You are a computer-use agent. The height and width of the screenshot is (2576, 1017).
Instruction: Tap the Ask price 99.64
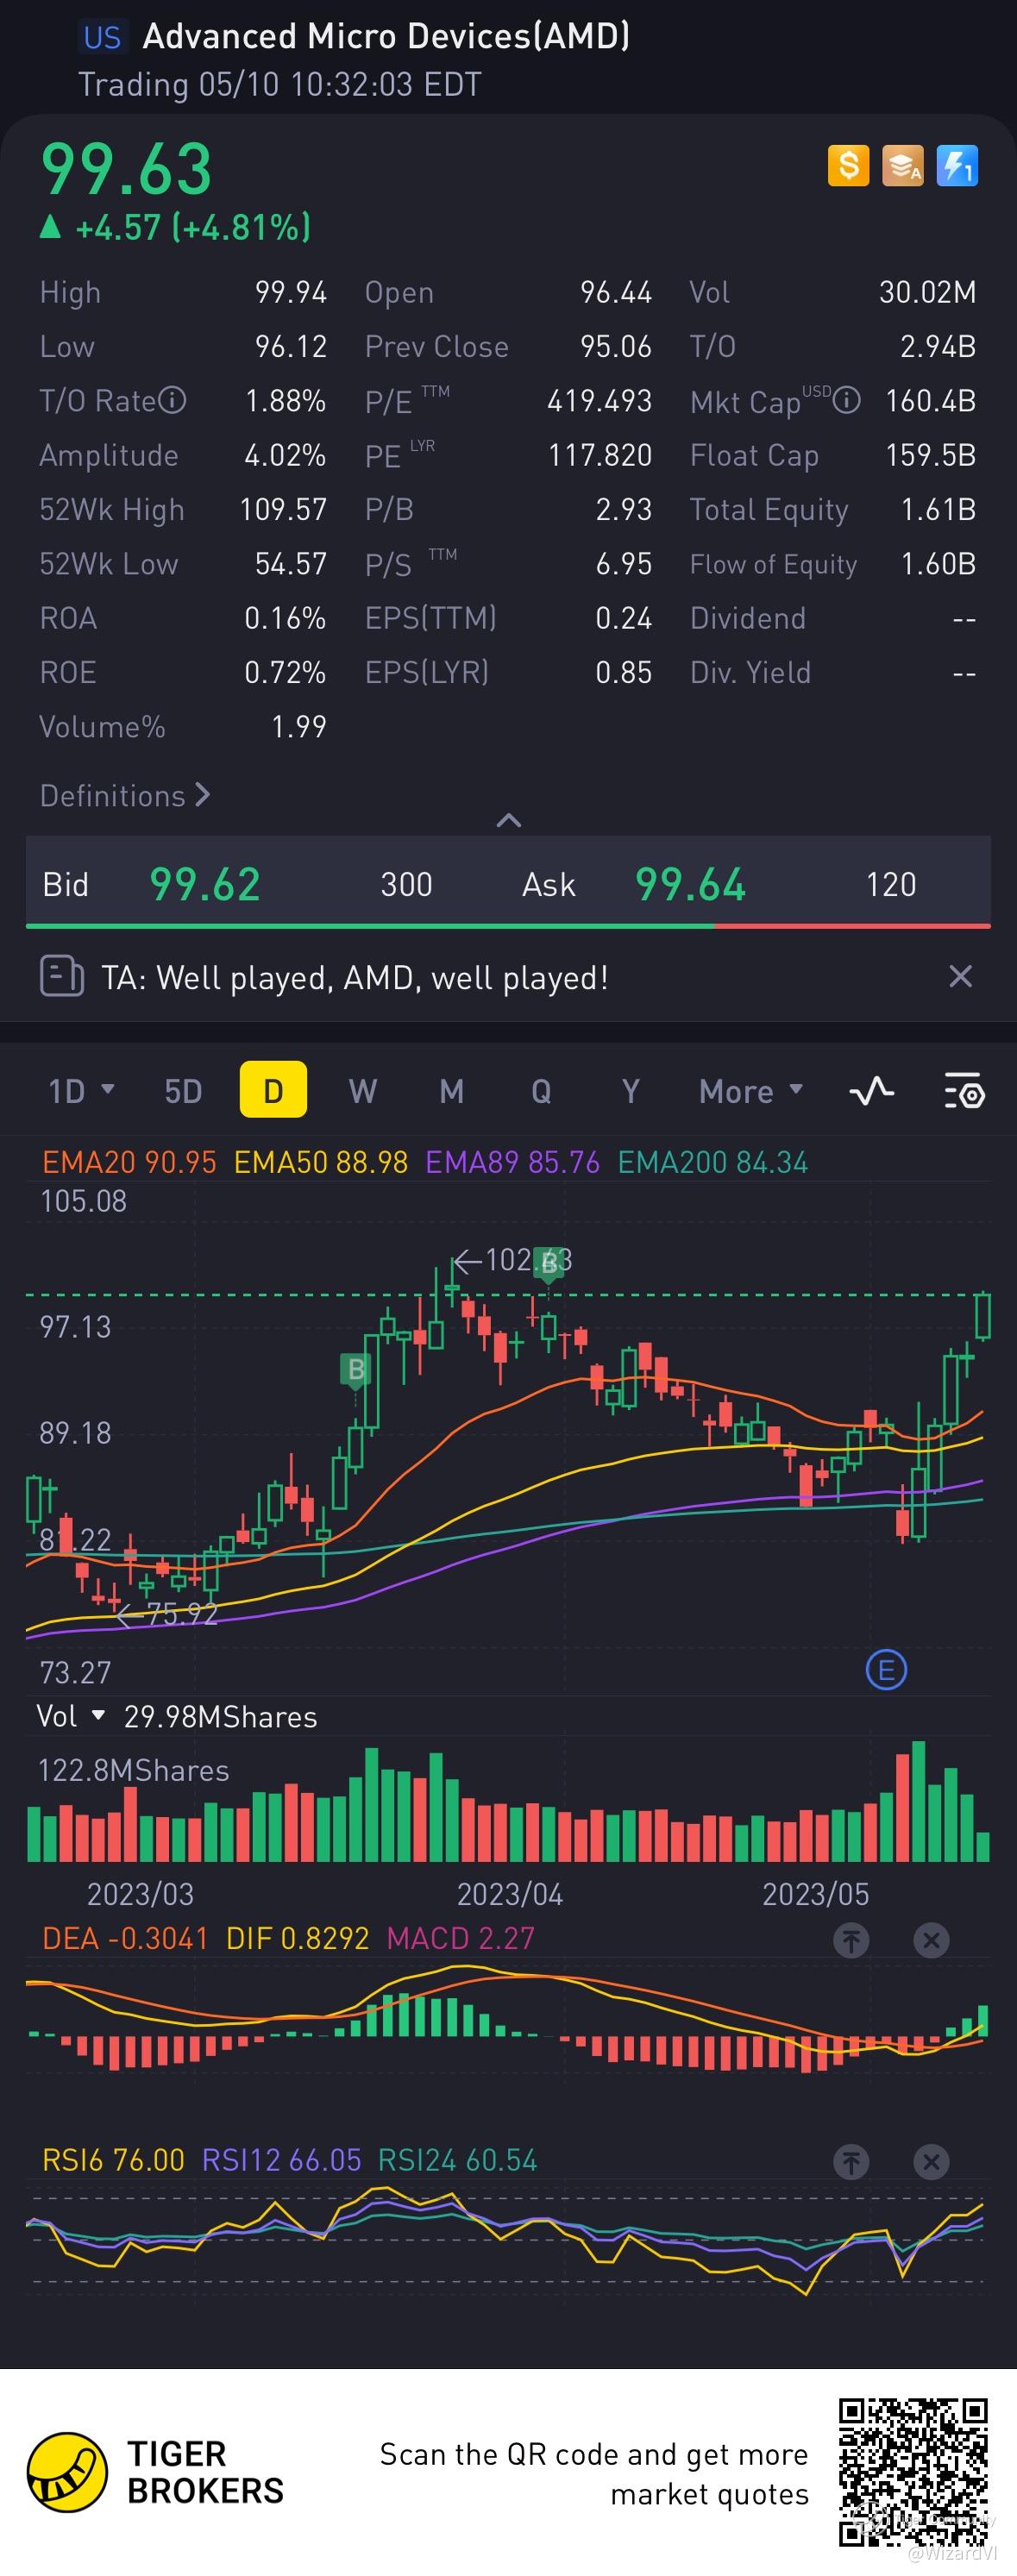(x=690, y=884)
